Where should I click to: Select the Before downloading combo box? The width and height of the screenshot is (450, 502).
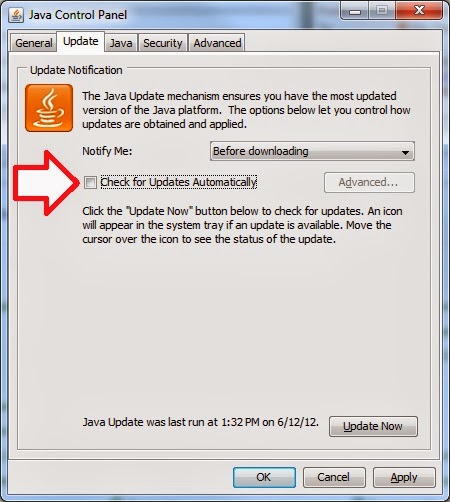[x=312, y=151]
